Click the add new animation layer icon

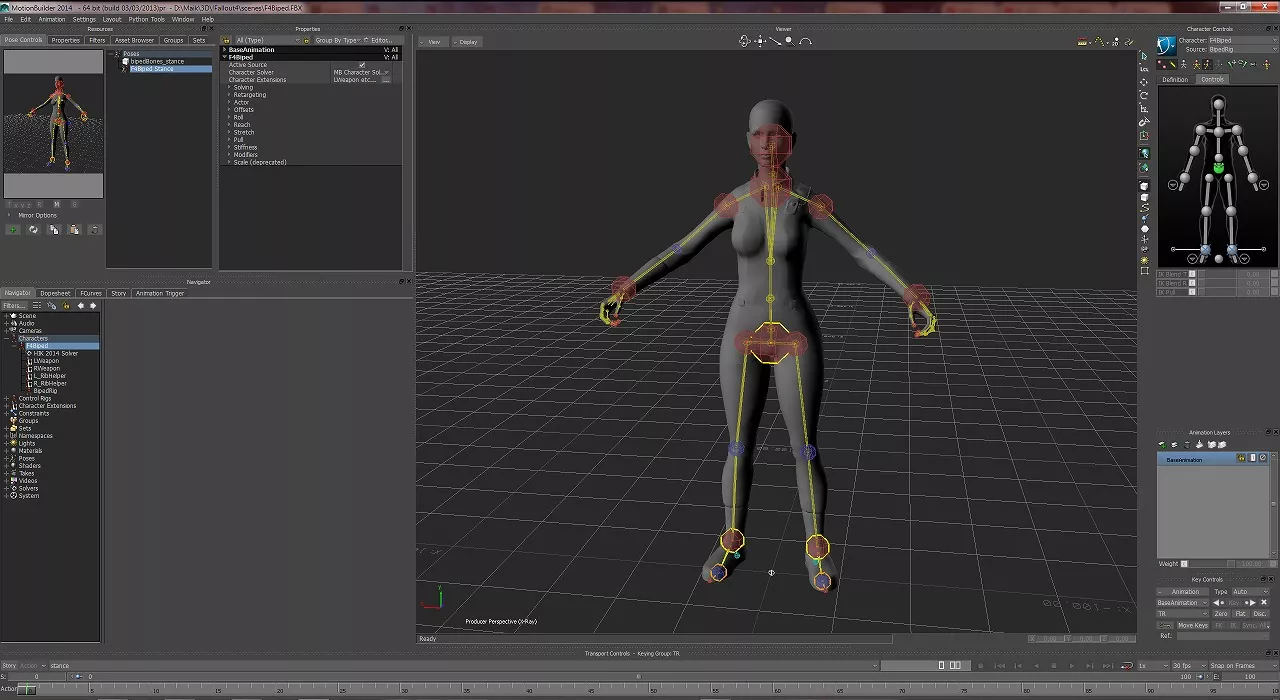(1162, 445)
